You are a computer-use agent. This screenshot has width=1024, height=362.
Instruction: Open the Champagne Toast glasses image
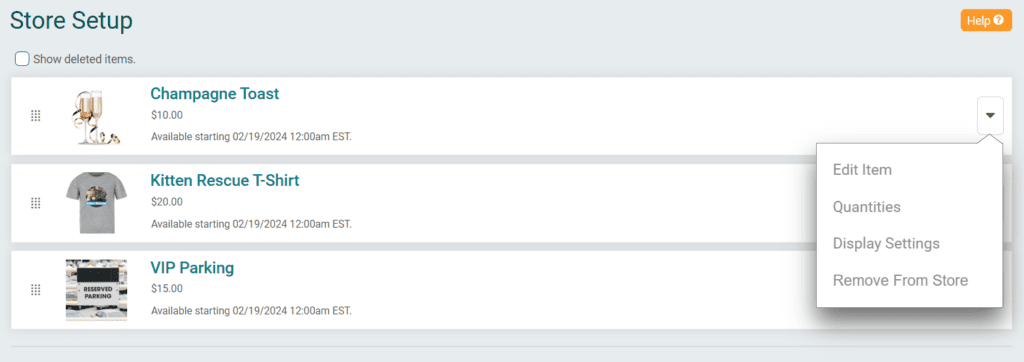tap(97, 116)
